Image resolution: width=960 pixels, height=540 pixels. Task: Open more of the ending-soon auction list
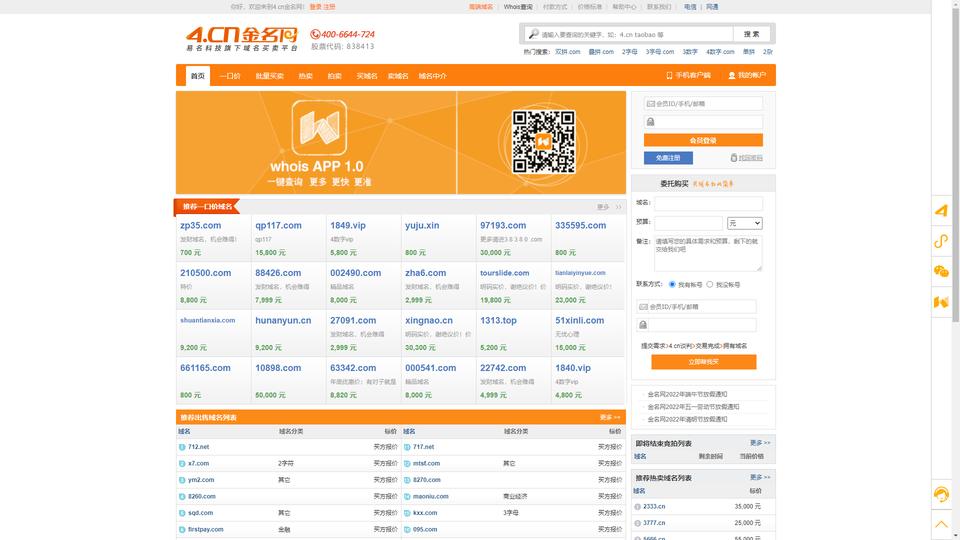(x=760, y=443)
